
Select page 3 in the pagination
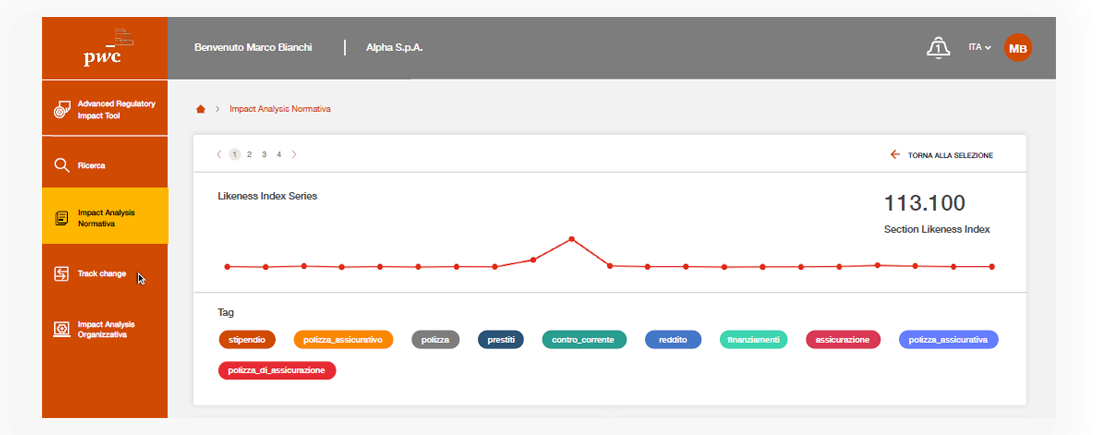pyautogui.click(x=264, y=155)
